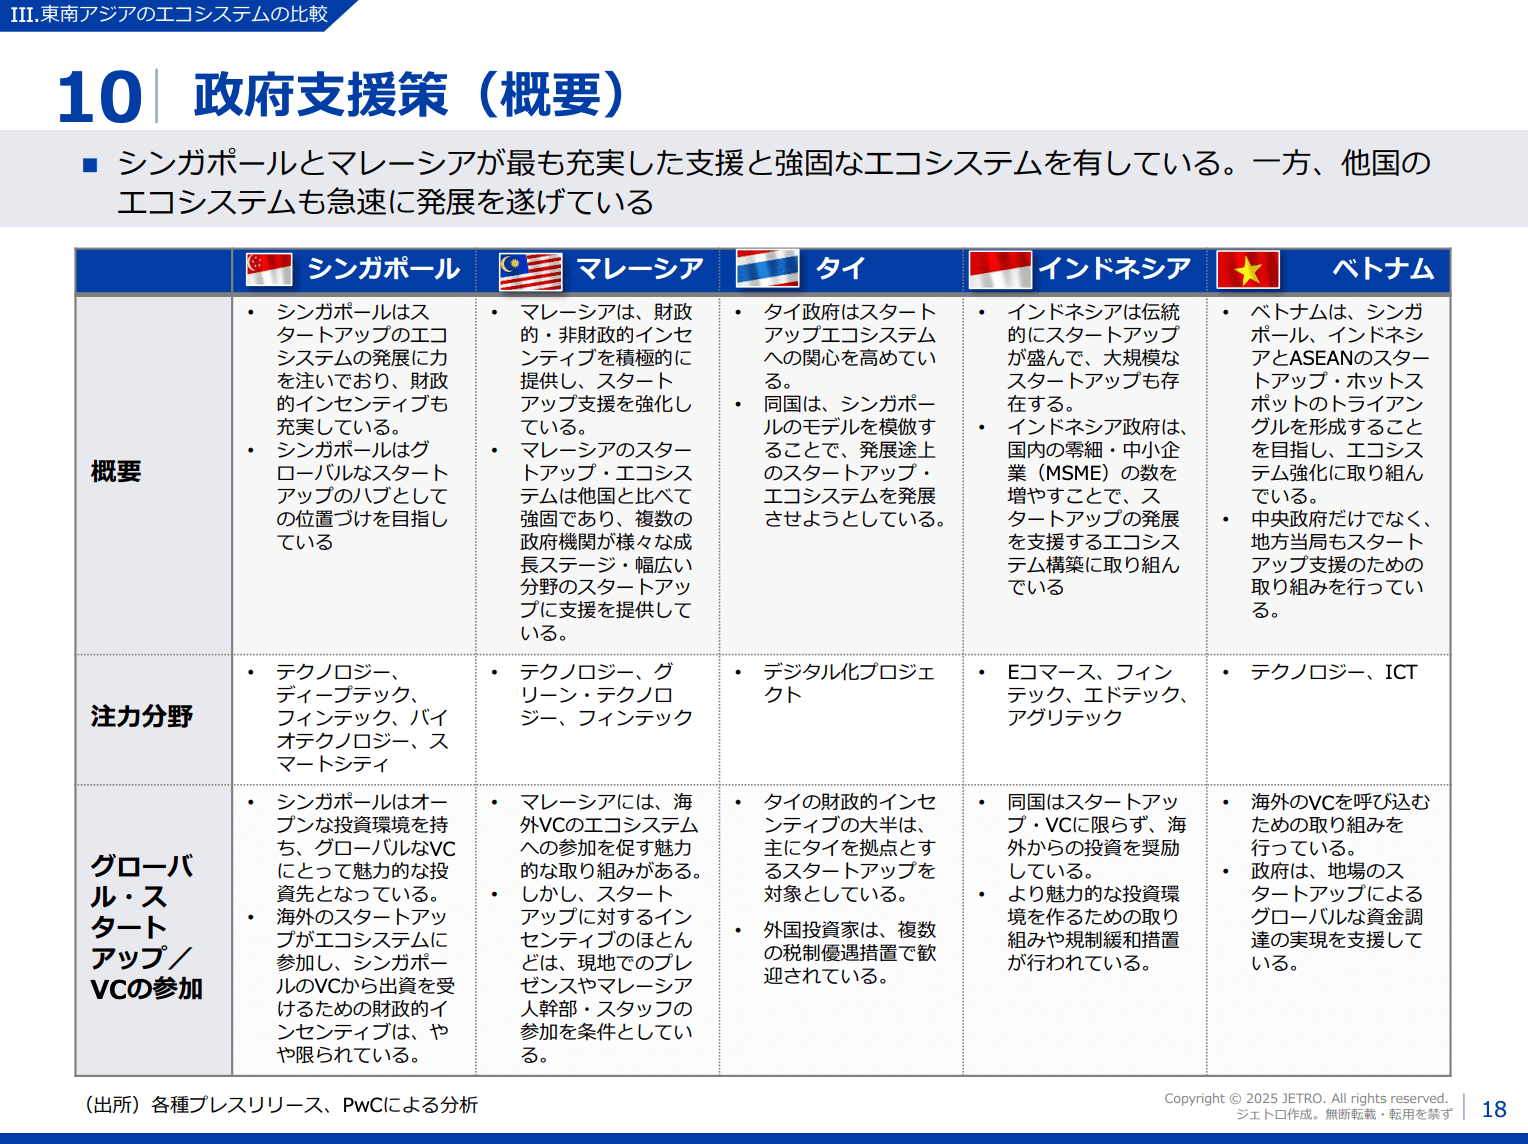Click the Indonesia flag icon
This screenshot has width=1528, height=1144.
tap(1001, 270)
